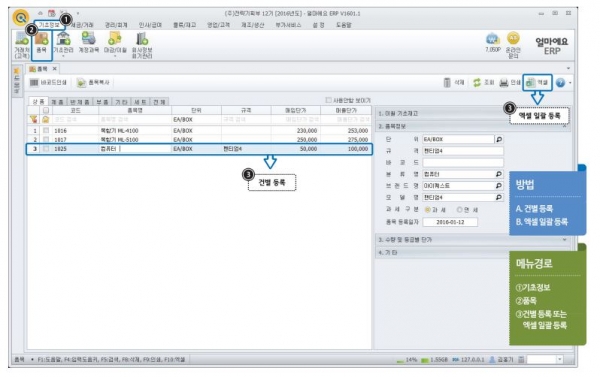Screen dimensions: 600x377
Task: Expand the 3. 수량 및 등급별 단가 section
Action: [472, 240]
